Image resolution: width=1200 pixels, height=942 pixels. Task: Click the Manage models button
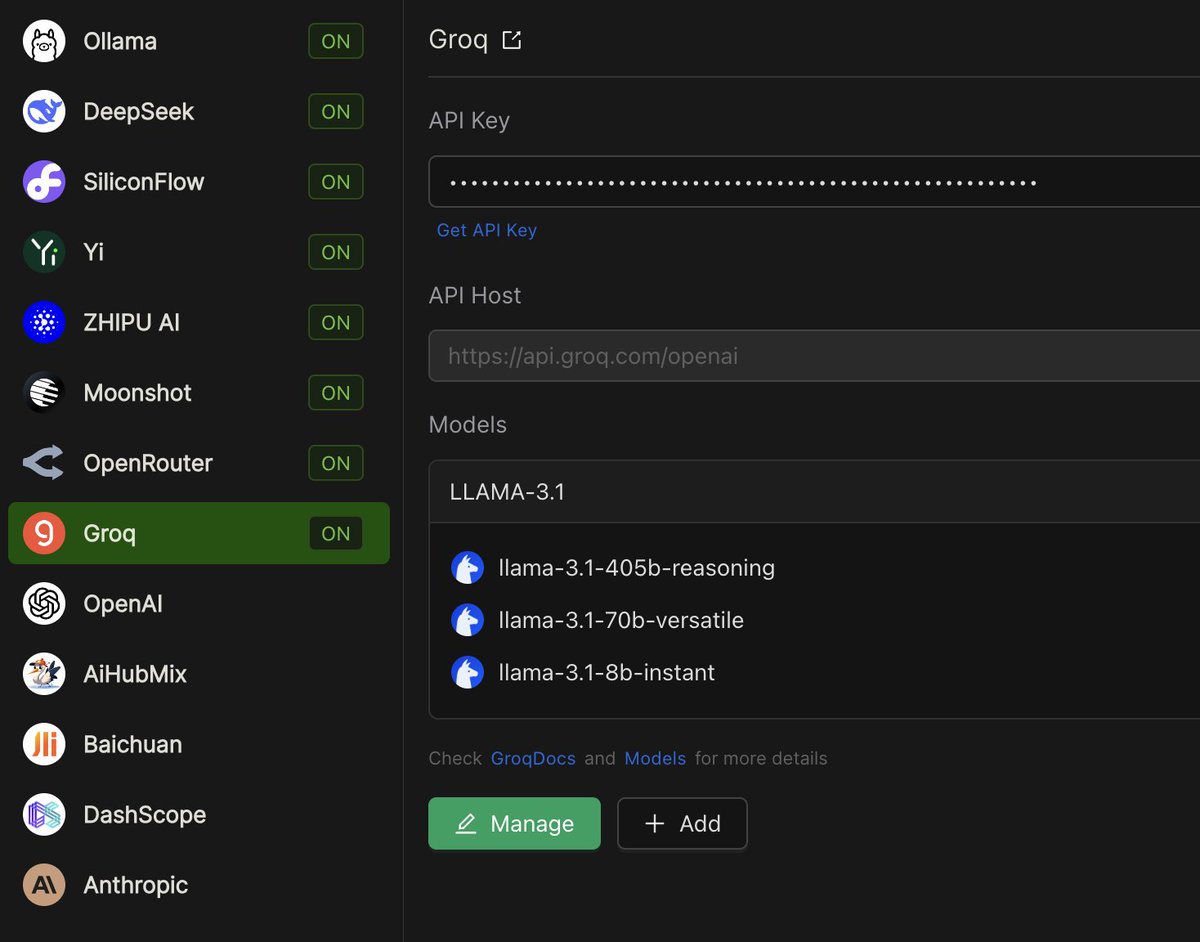(514, 823)
